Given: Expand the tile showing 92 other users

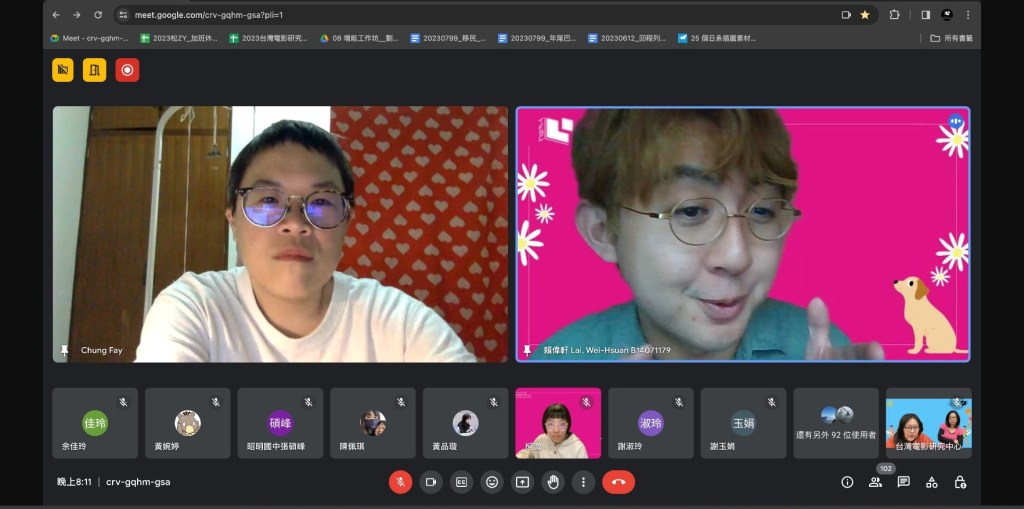Looking at the screenshot, I should click(836, 423).
